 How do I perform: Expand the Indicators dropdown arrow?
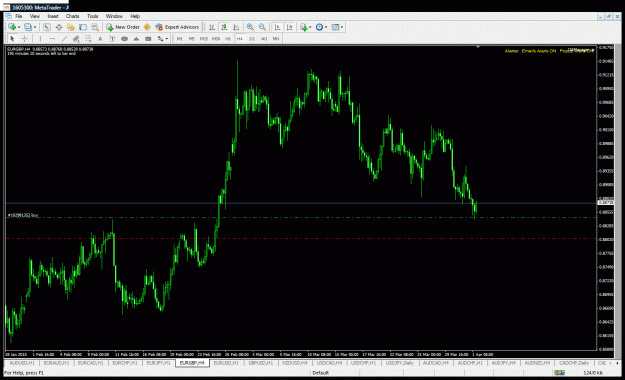[310, 27]
